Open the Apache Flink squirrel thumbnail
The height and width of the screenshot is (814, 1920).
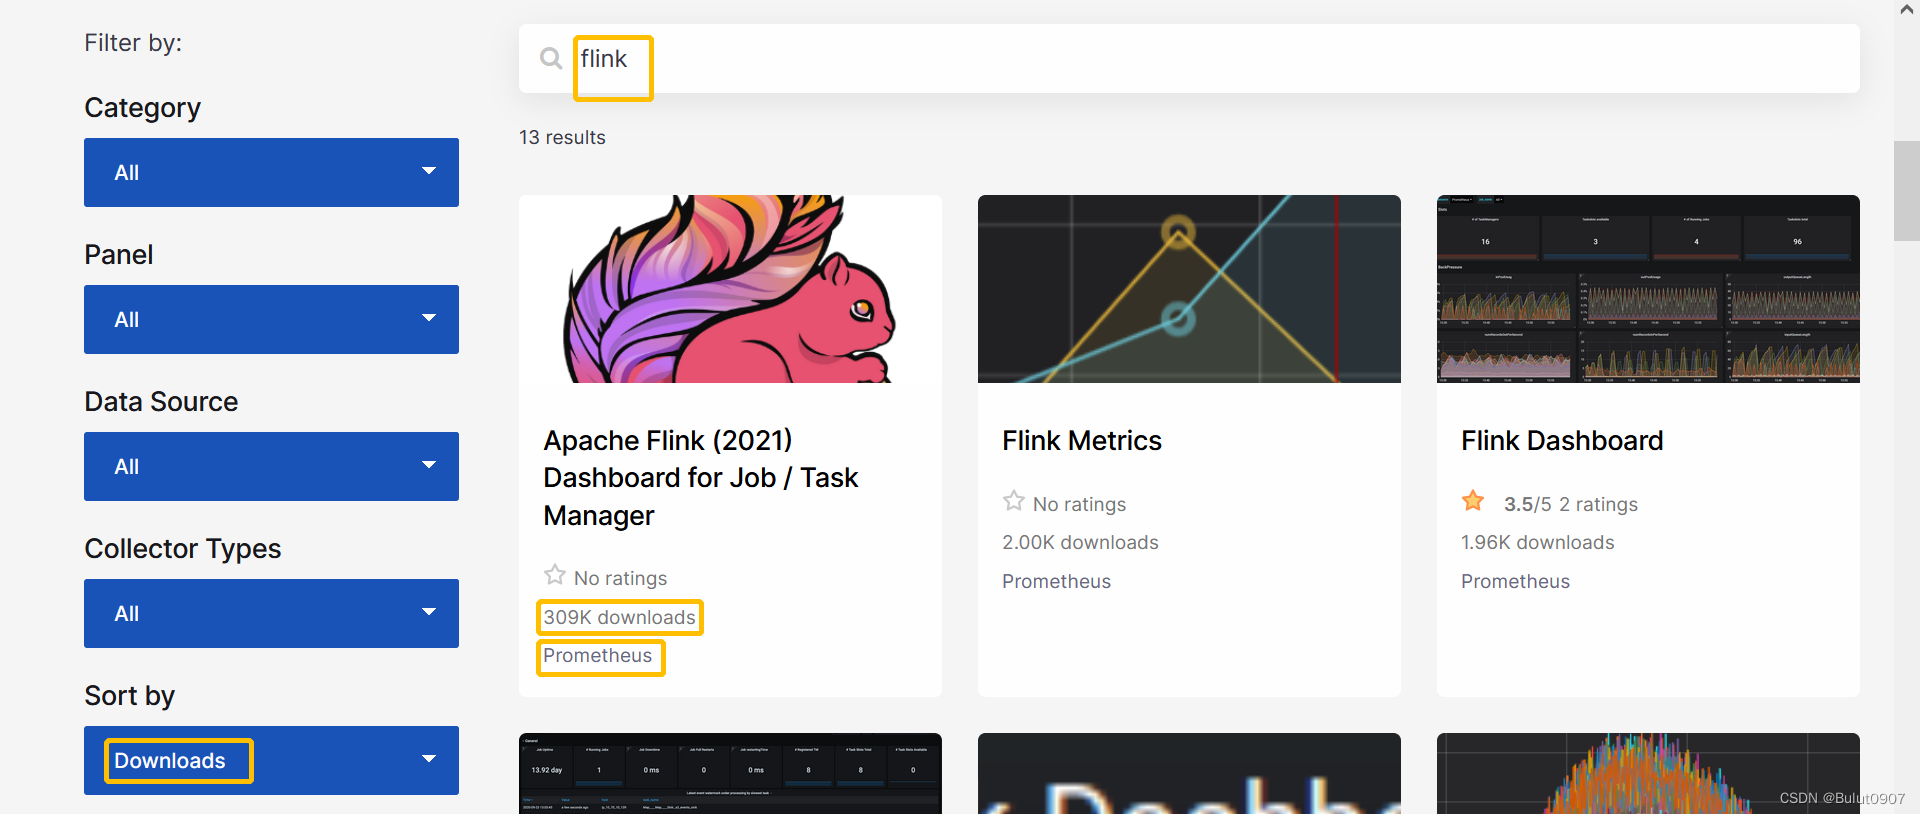tap(730, 289)
